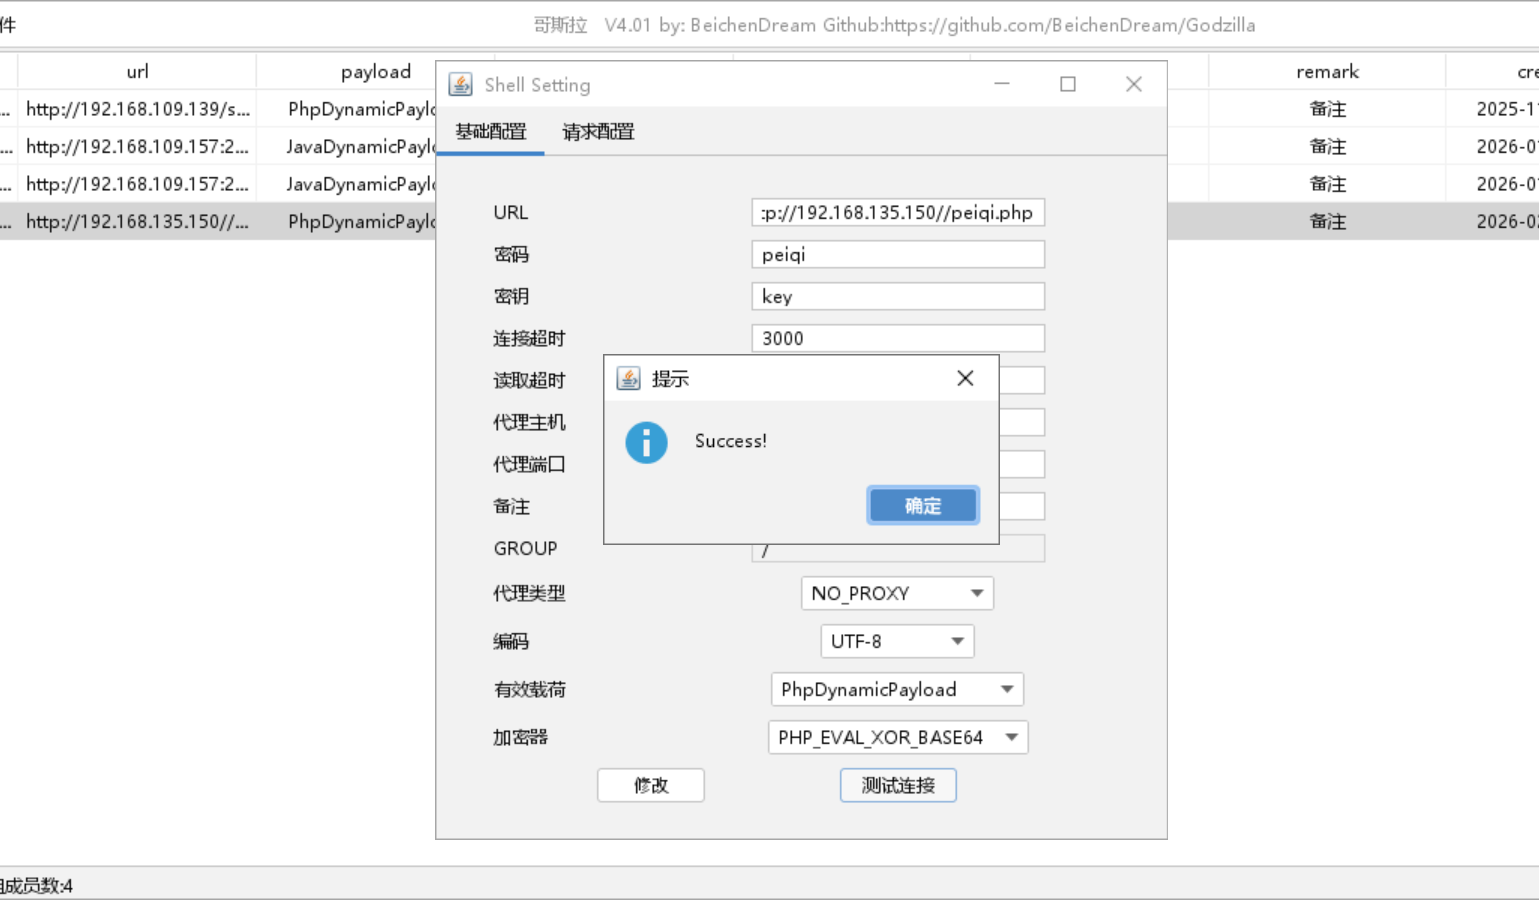This screenshot has height=900, width=1539.
Task: Click the URL input field
Action: tap(898, 212)
